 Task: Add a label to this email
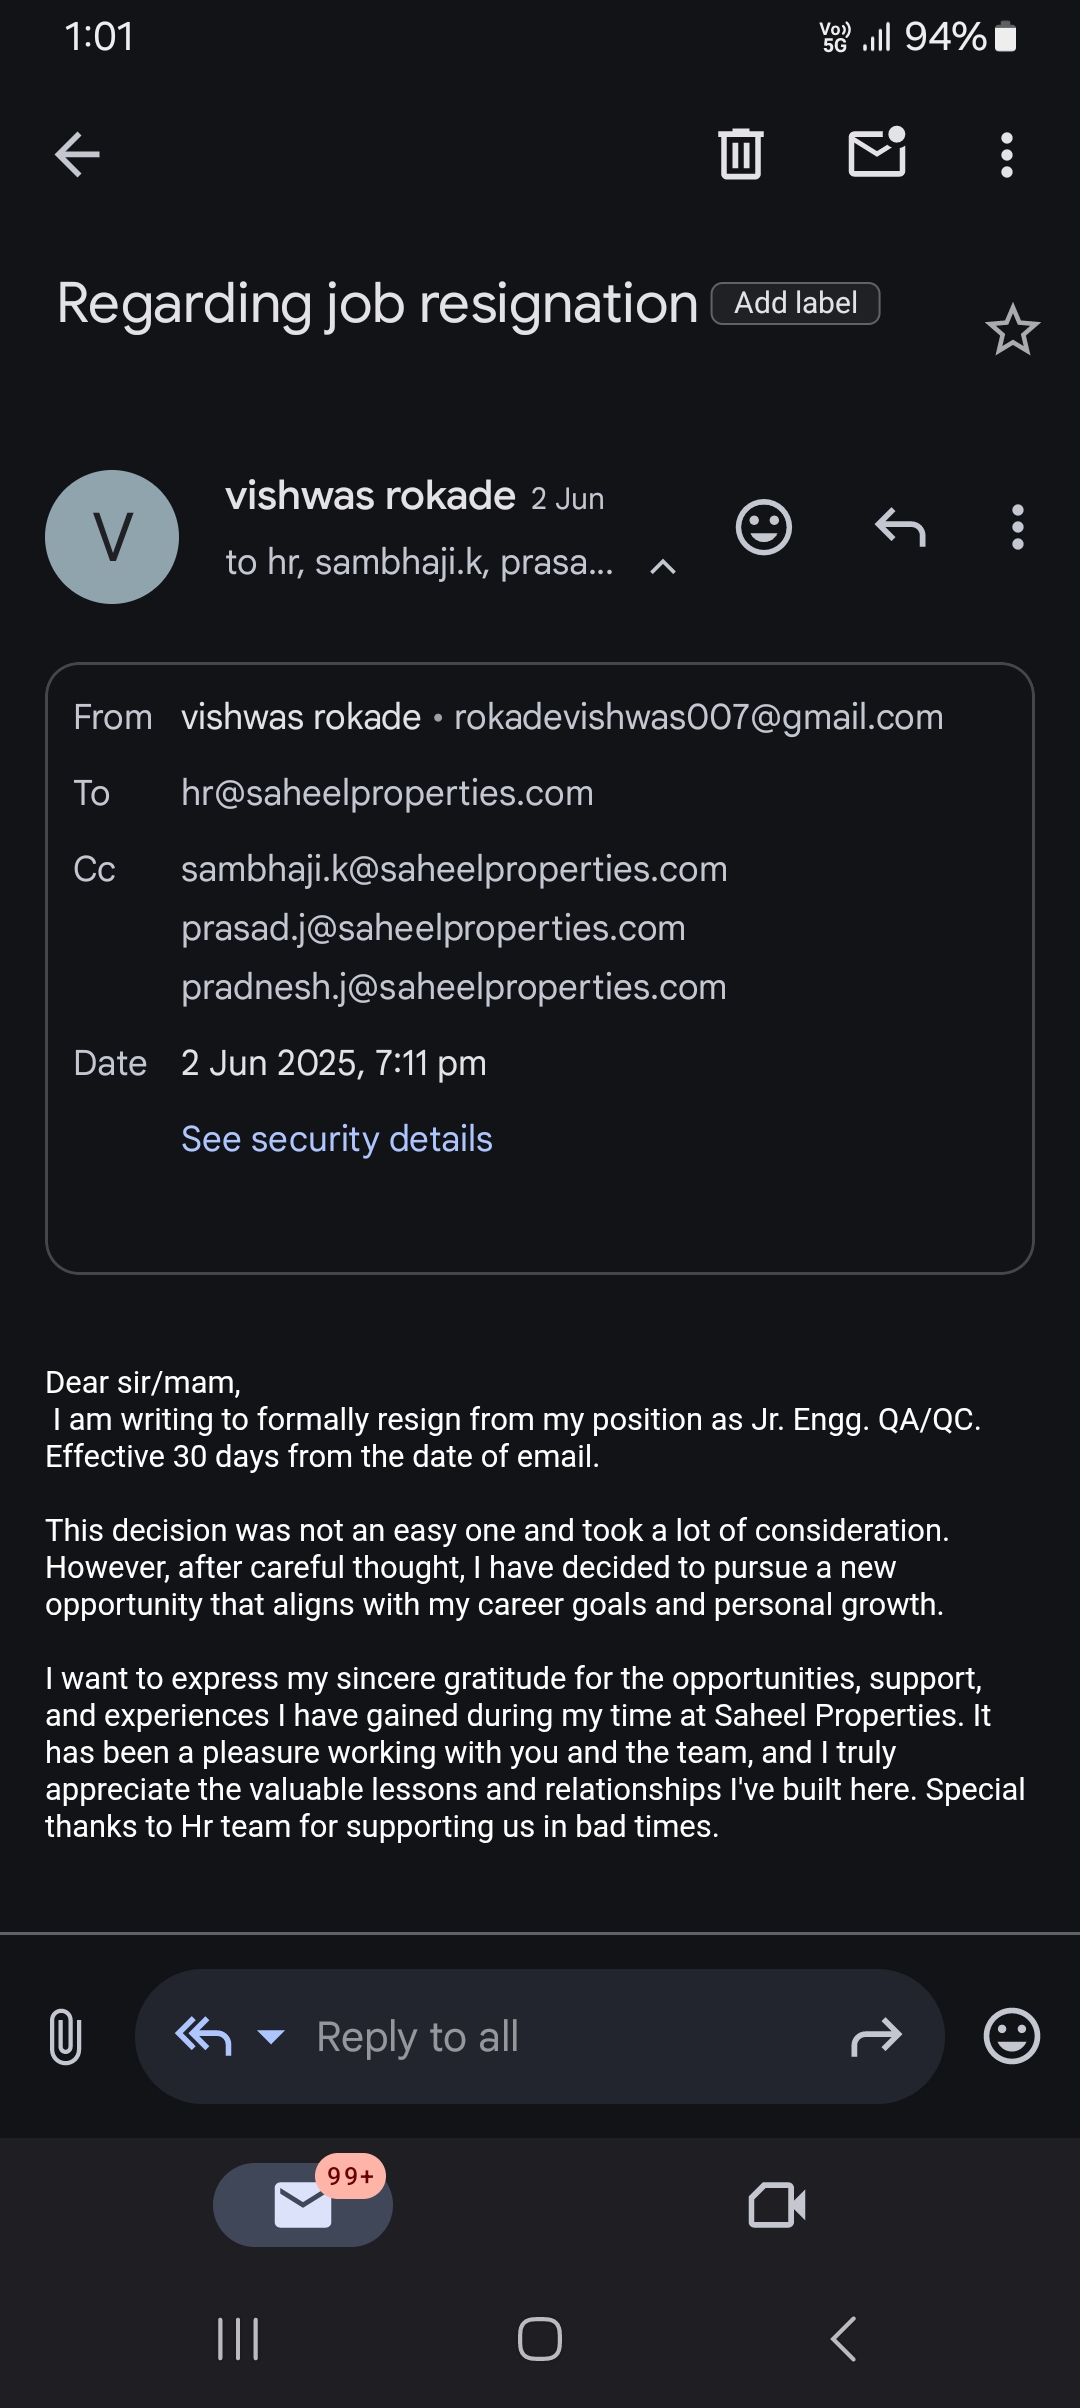click(x=795, y=303)
